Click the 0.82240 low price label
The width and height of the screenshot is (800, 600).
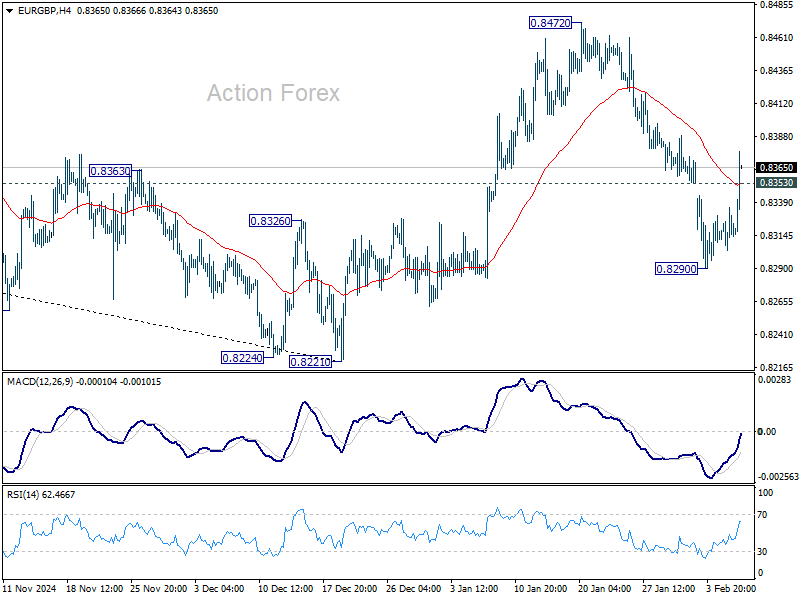coord(242,358)
